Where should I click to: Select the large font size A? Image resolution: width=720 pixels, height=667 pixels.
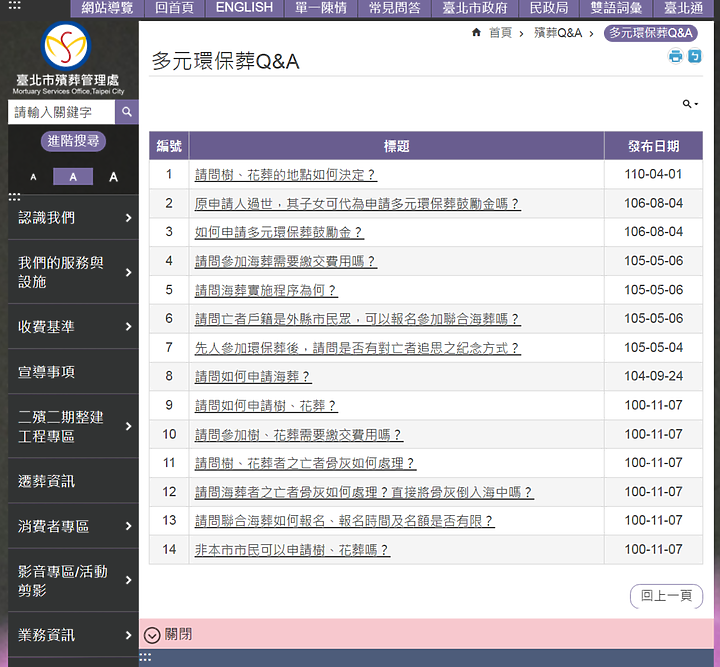tap(113, 177)
